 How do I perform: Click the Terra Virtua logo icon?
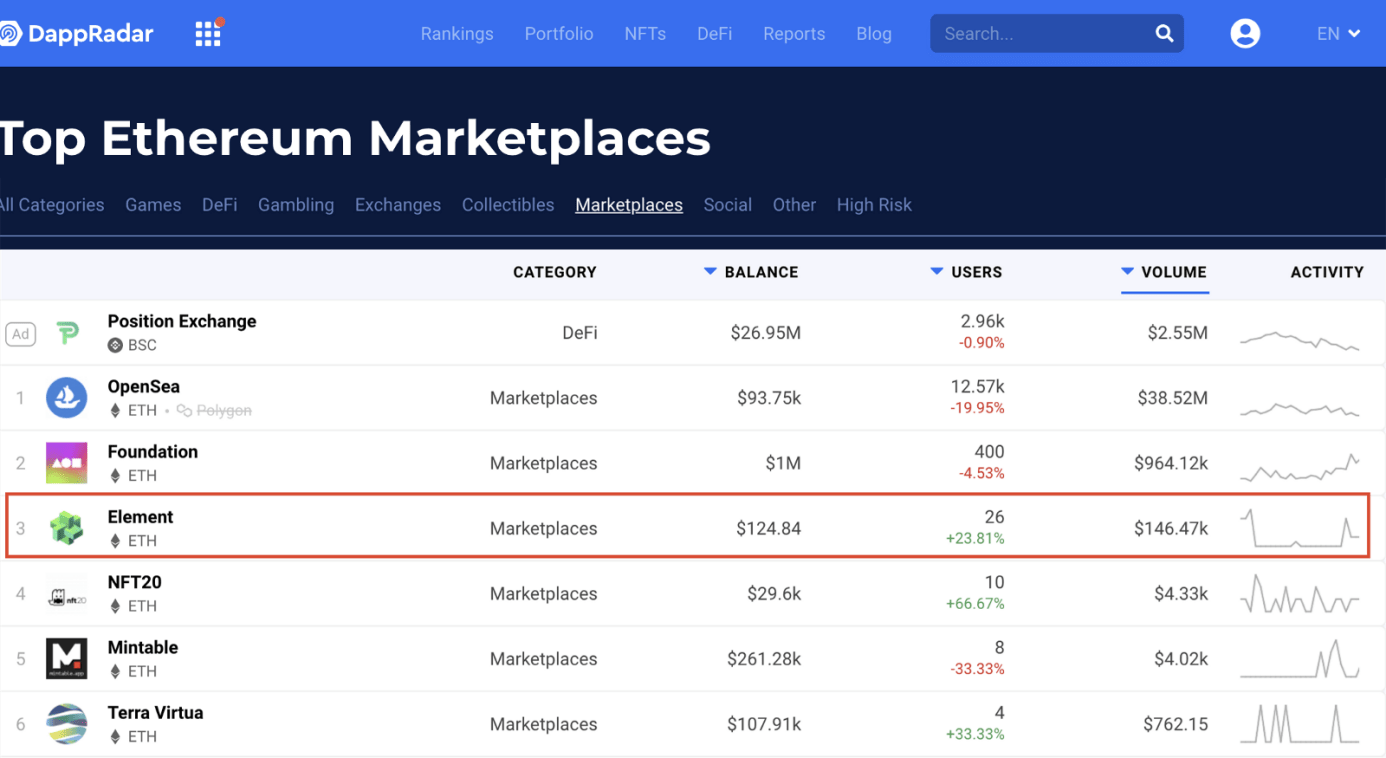coord(67,724)
